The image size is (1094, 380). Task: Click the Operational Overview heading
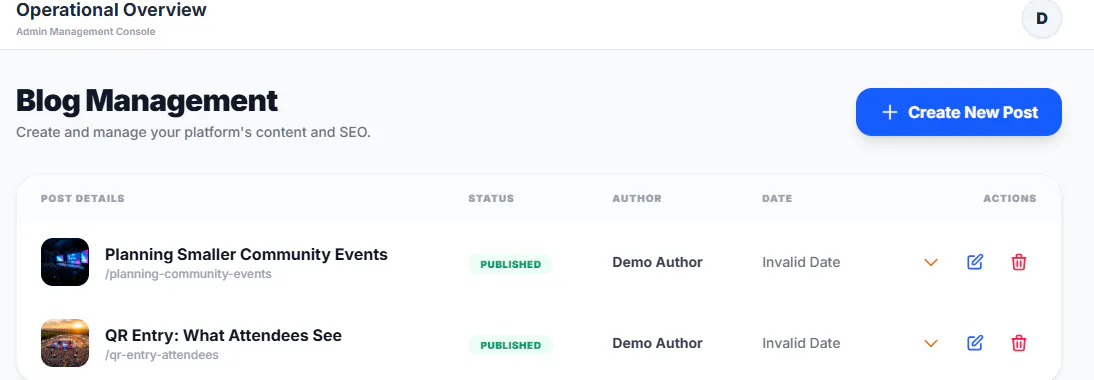(x=112, y=10)
